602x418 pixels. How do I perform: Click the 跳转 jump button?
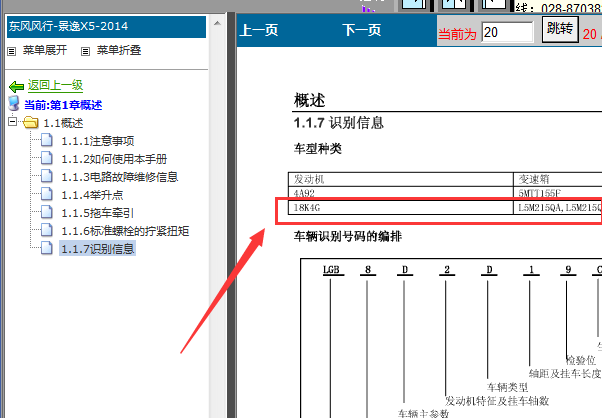coord(560,29)
